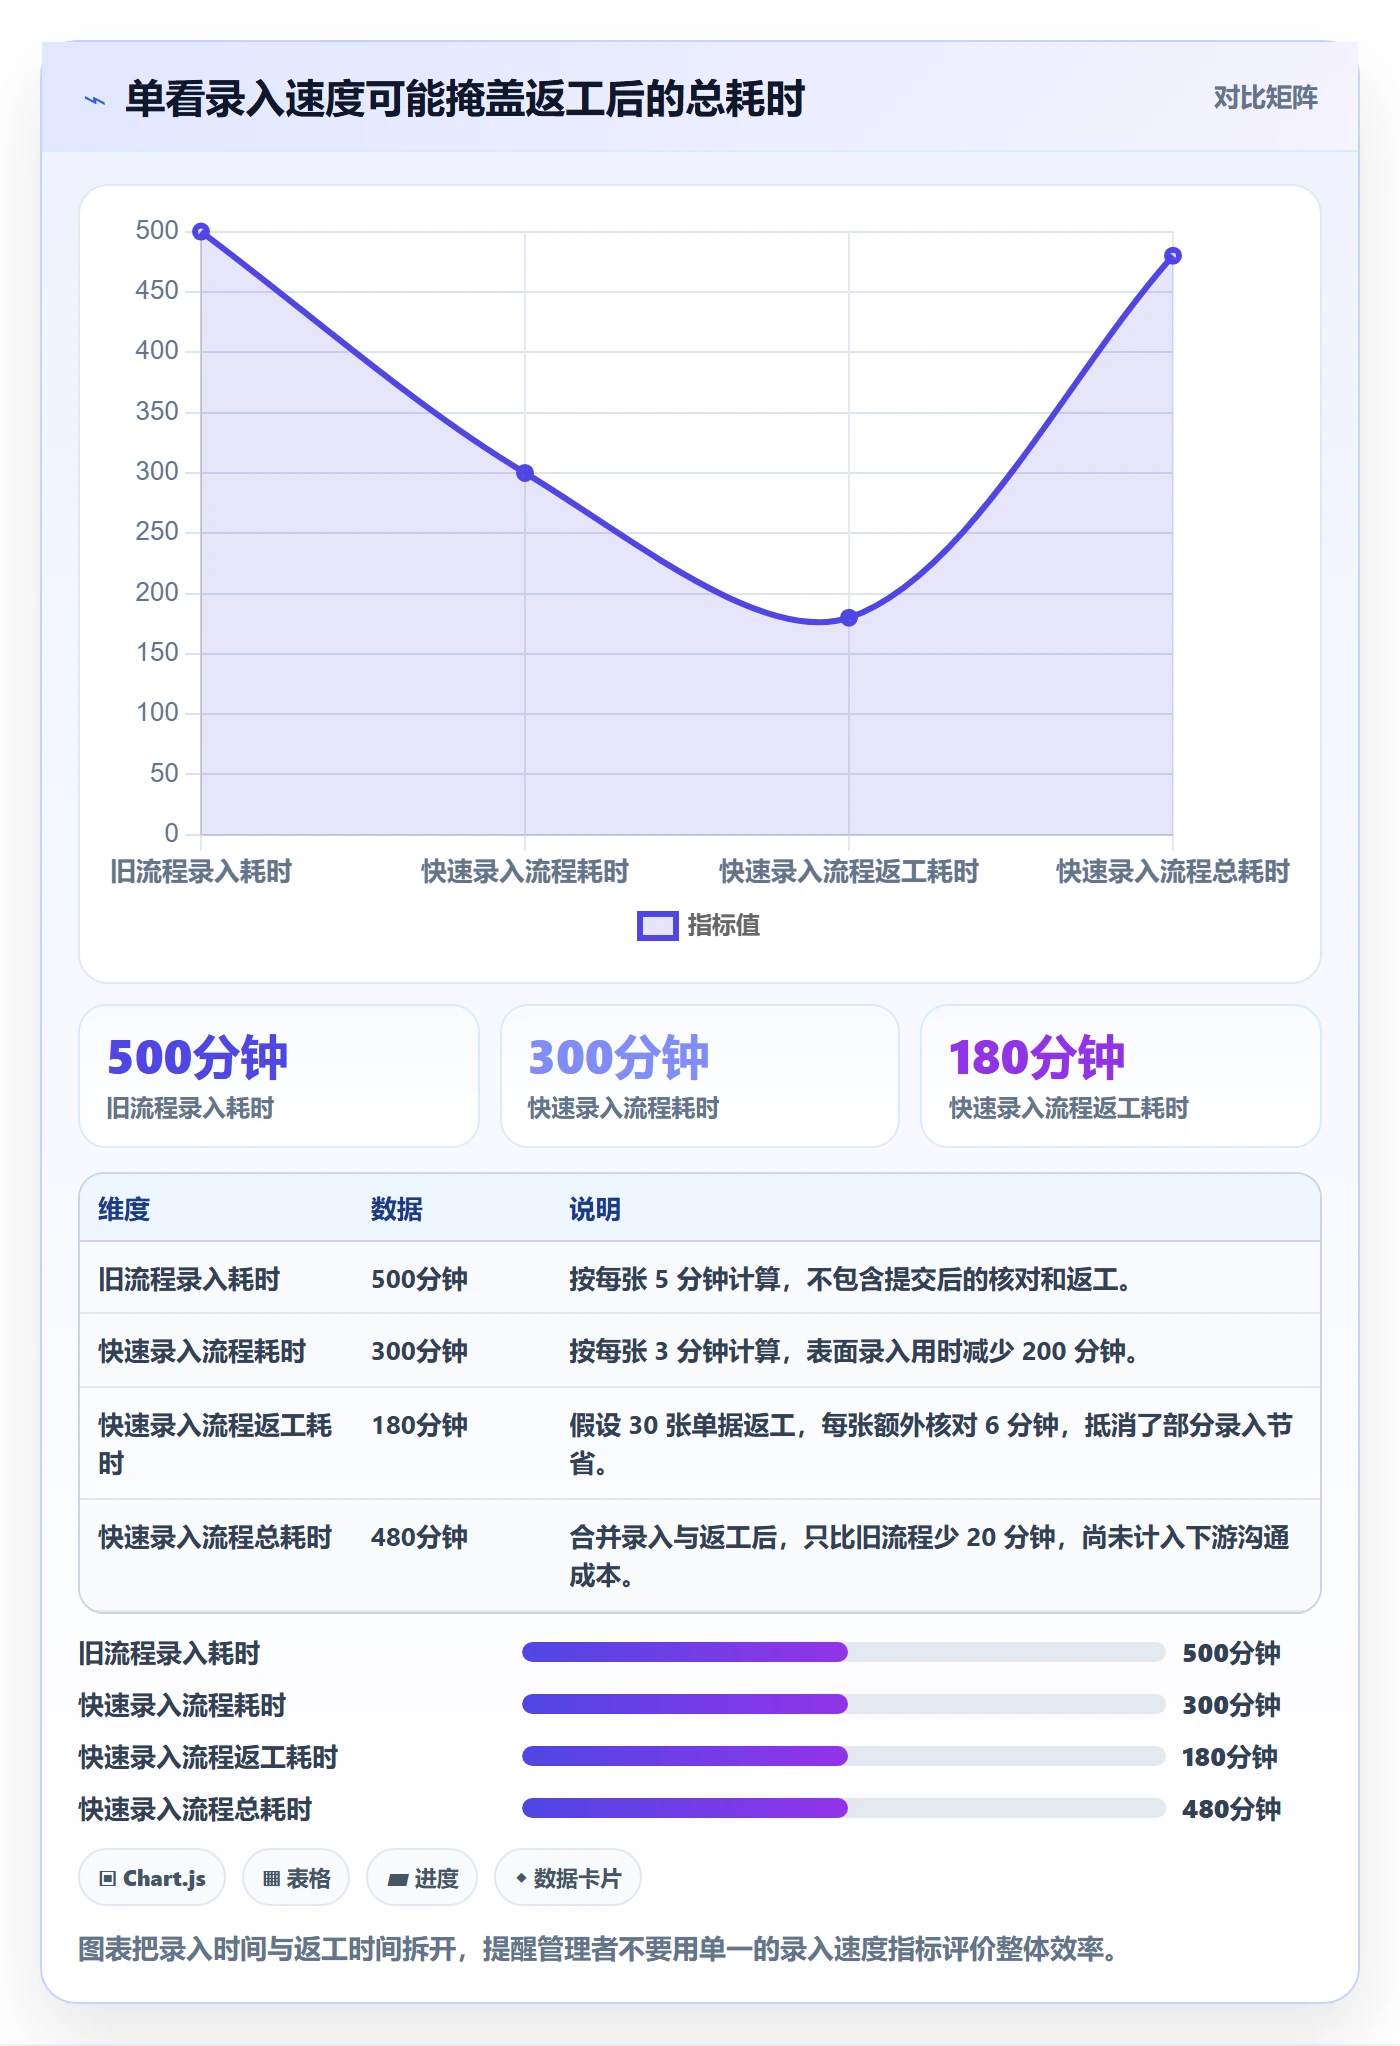The height and width of the screenshot is (2046, 1400).
Task: Click the lightning icon beside the title
Action: (95, 100)
